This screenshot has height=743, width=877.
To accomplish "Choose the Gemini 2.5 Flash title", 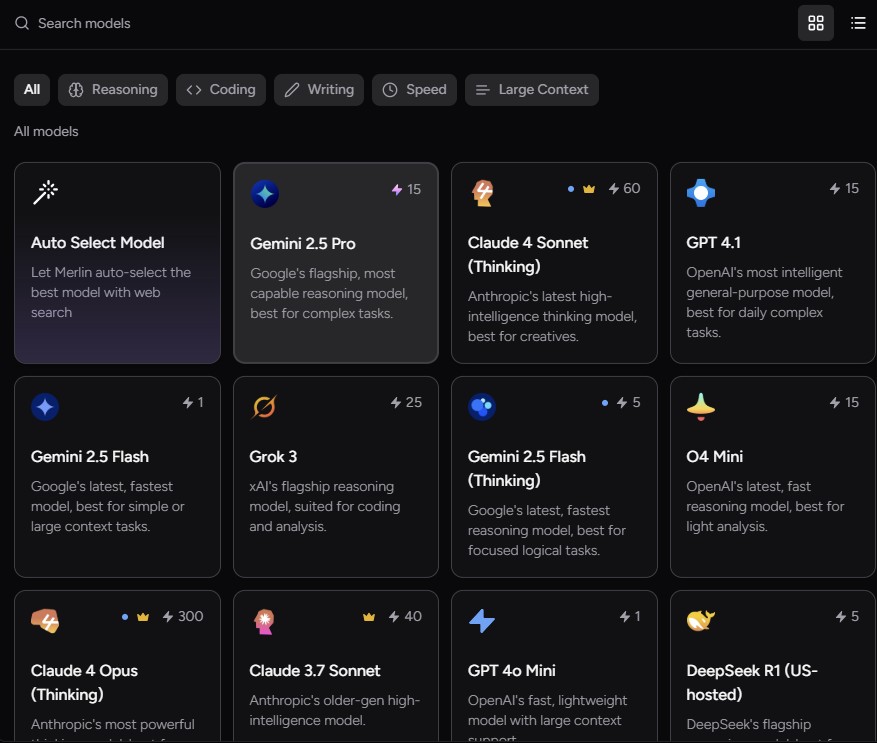I will point(90,456).
